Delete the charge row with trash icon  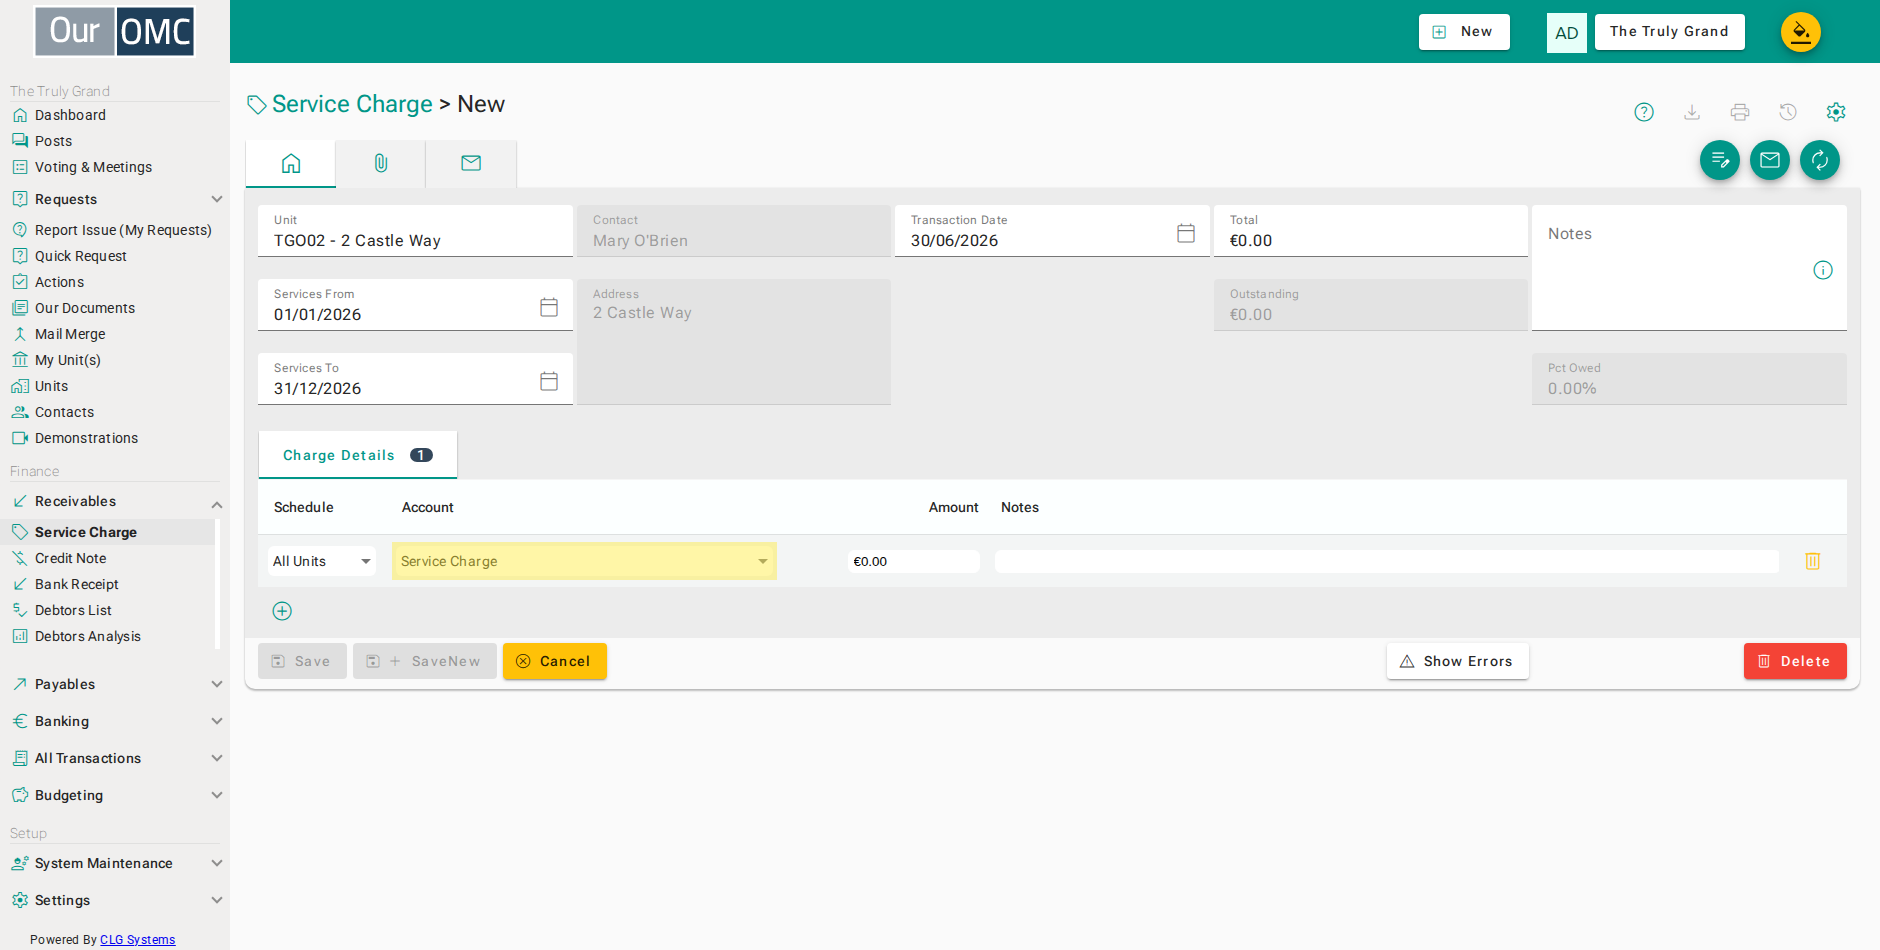(1813, 561)
